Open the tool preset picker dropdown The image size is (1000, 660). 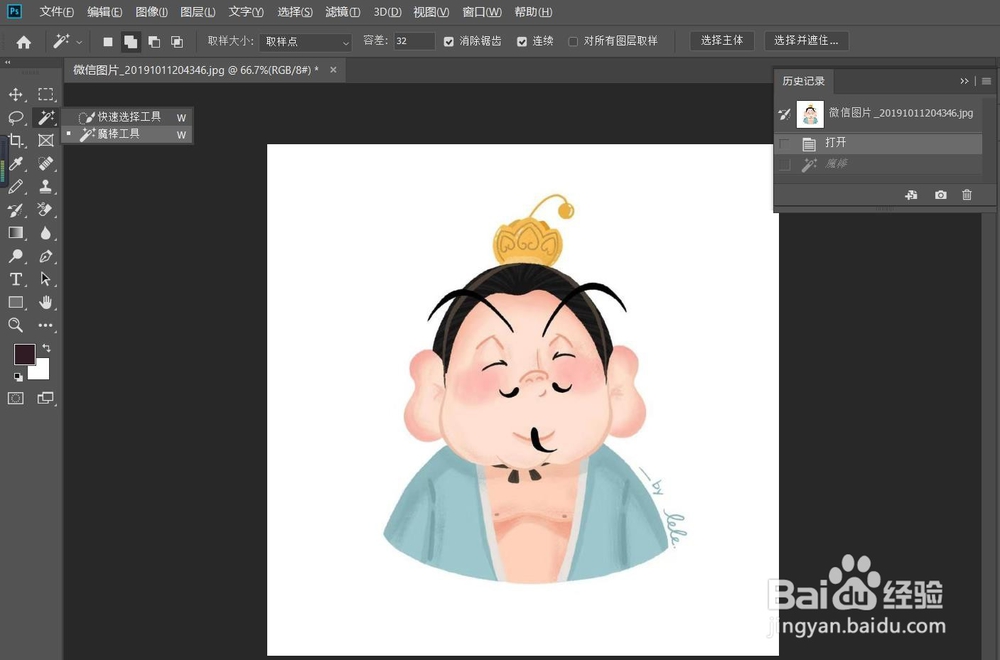pos(80,41)
